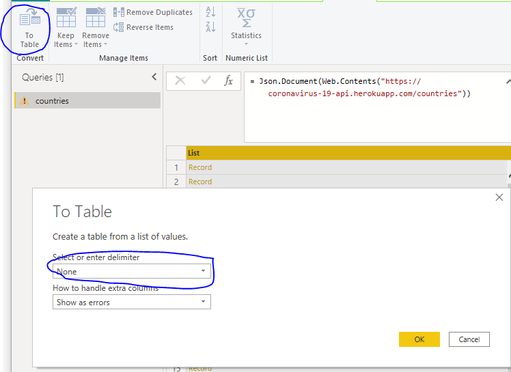
Task: Open the Statistics dropdown
Action: click(246, 27)
